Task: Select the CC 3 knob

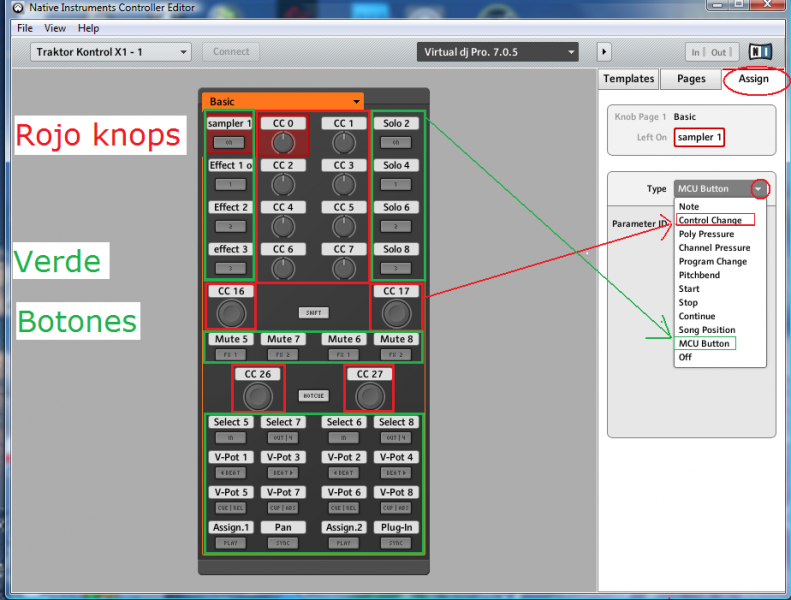Action: [x=344, y=185]
